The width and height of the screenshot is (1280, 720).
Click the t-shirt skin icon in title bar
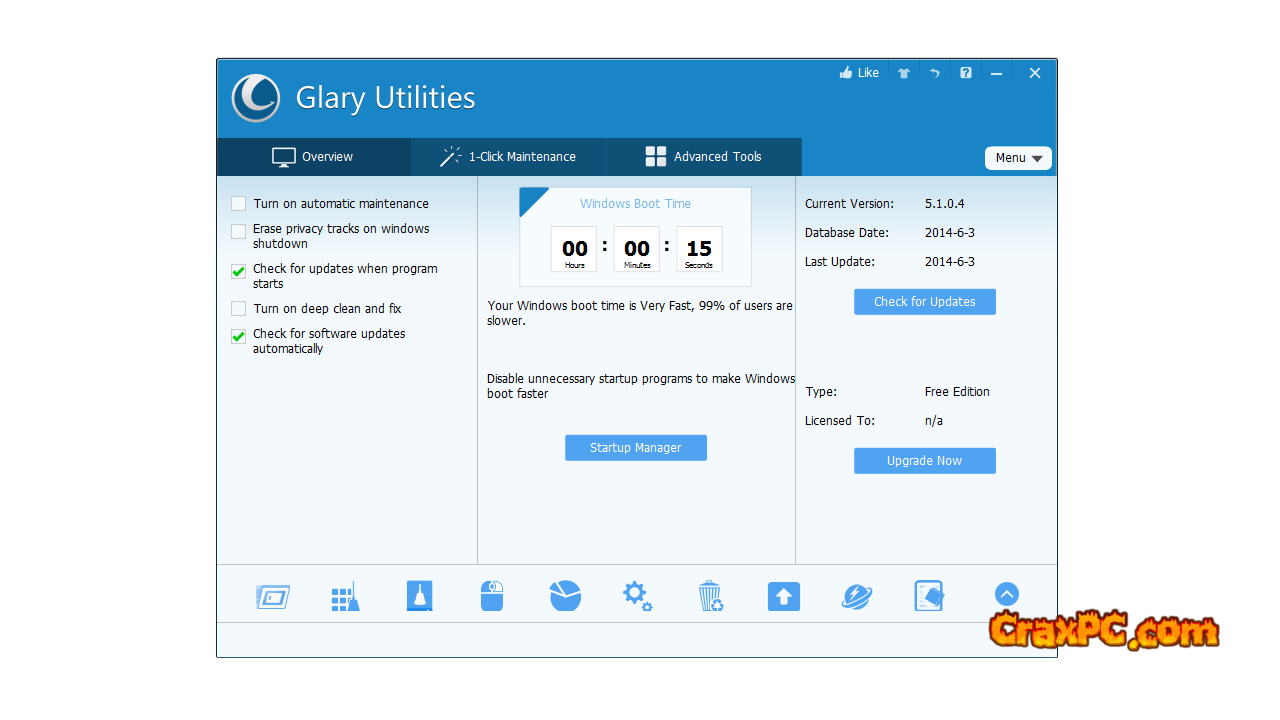coord(904,73)
